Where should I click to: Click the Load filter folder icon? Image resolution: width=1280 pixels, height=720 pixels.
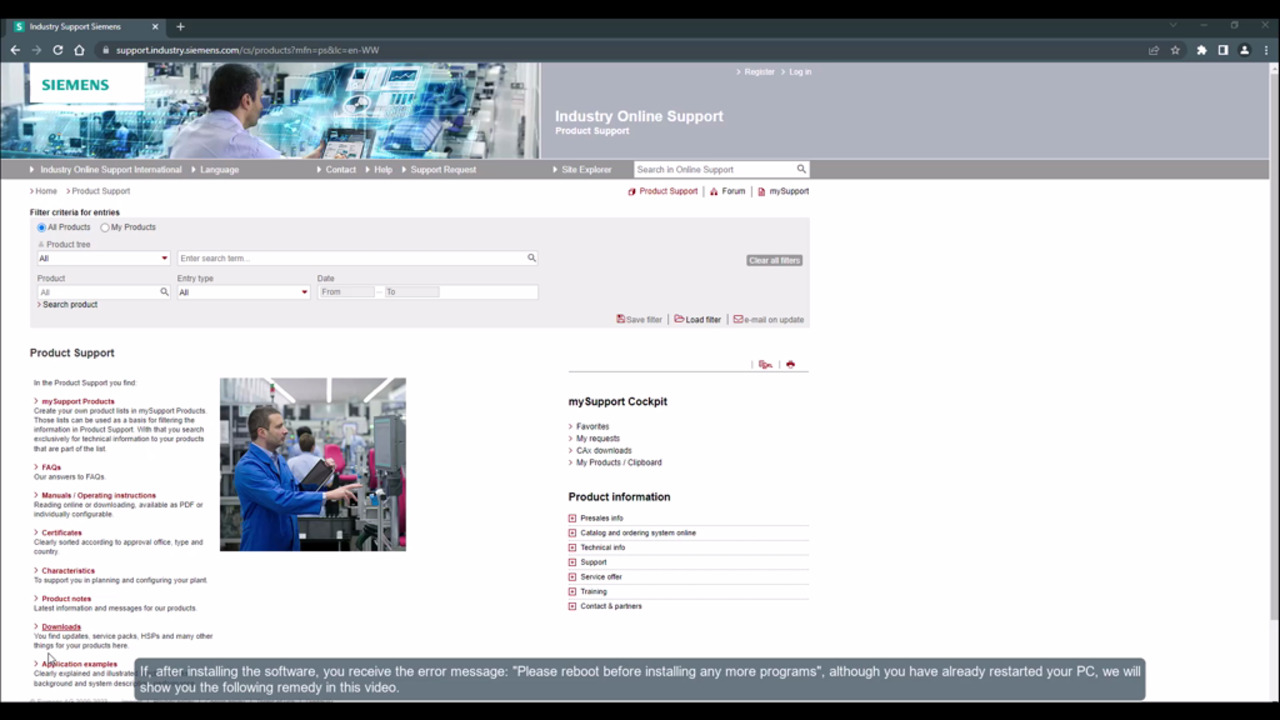[x=679, y=319]
